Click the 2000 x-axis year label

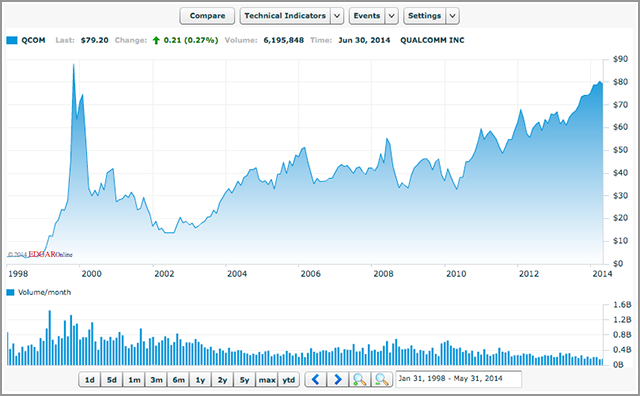tap(91, 274)
